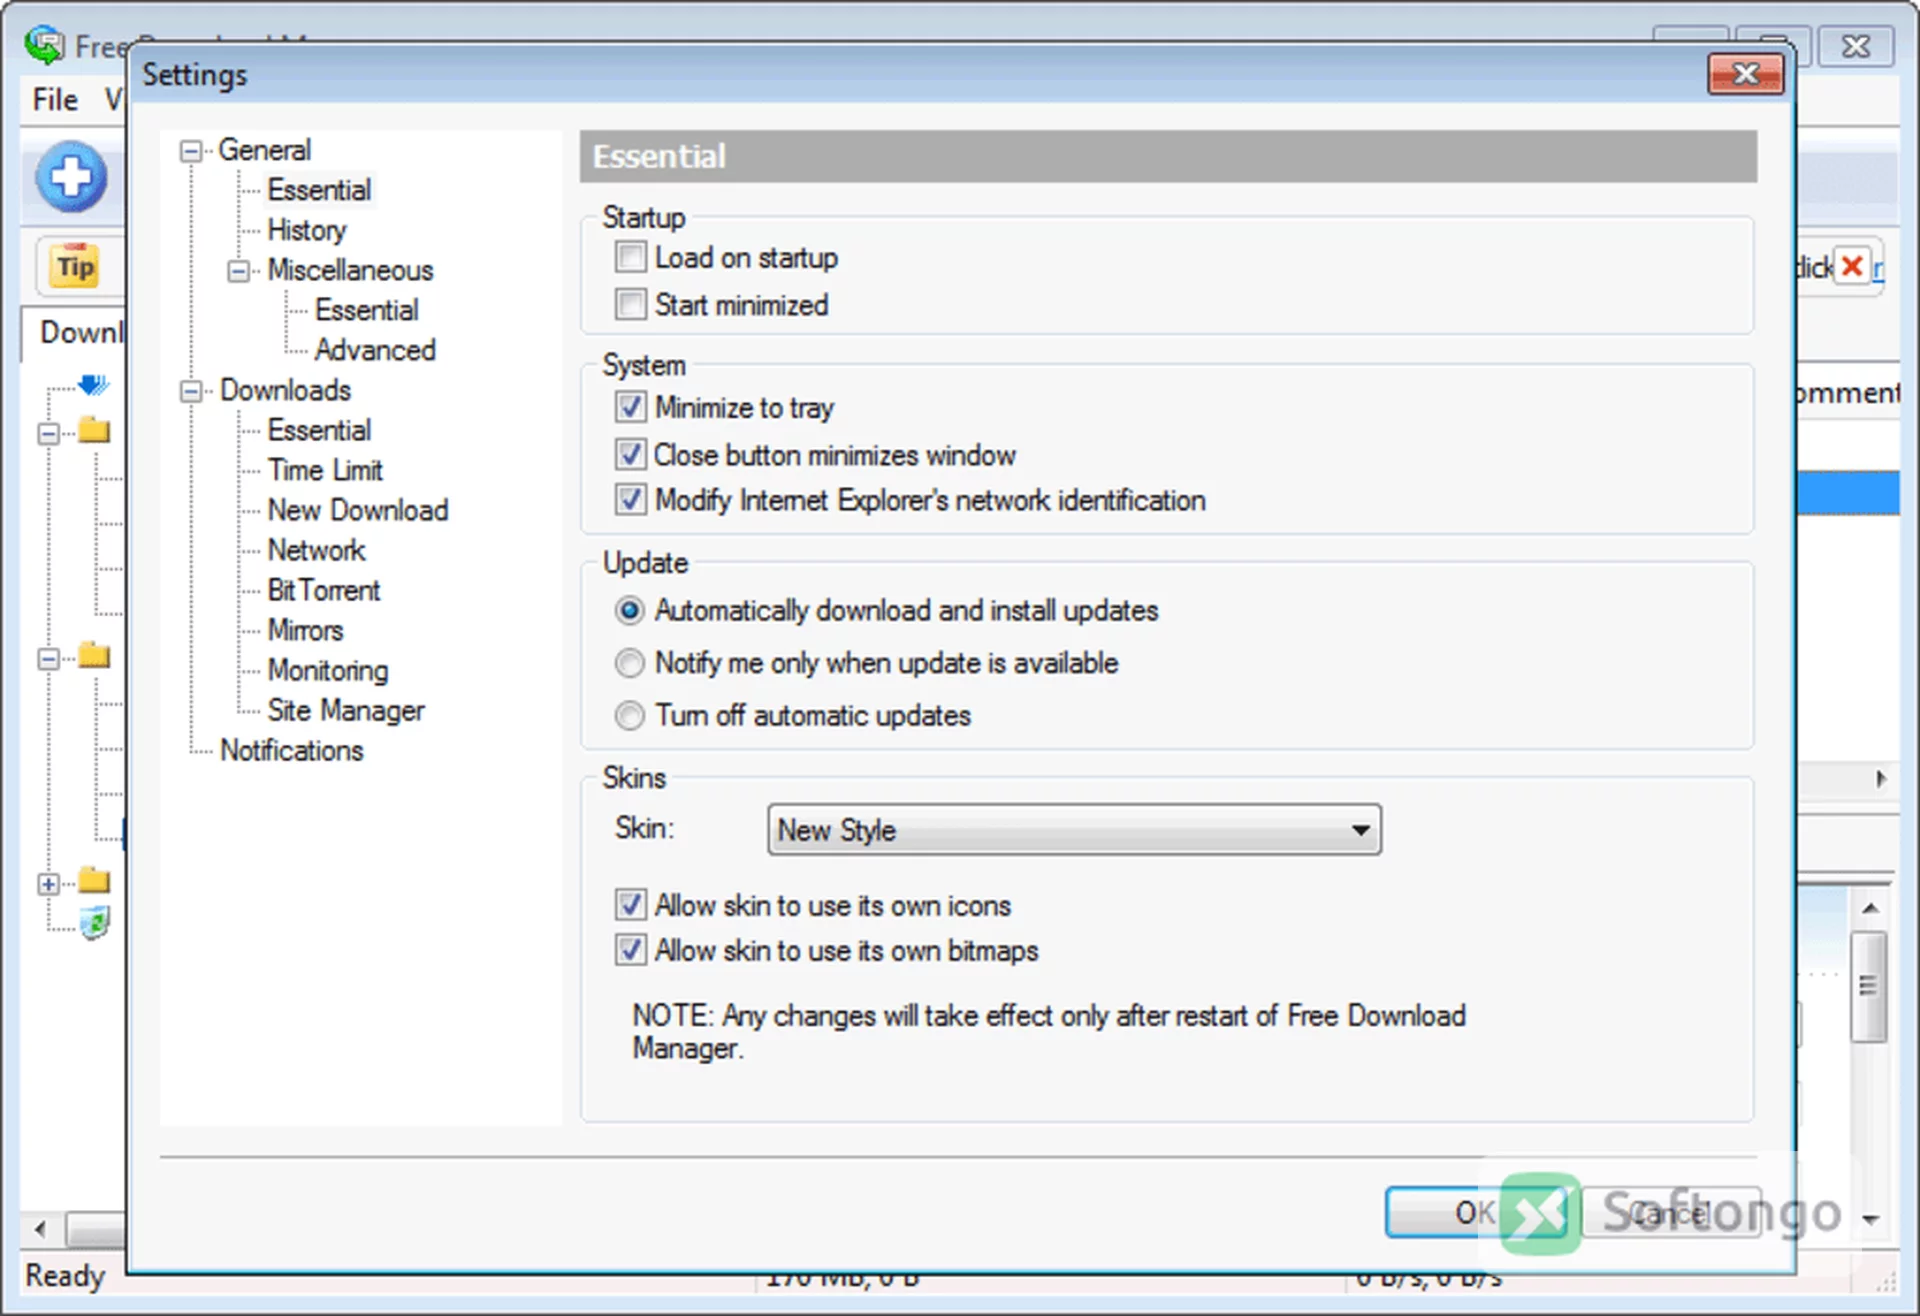Uncheck Minimize to tray

[x=631, y=407]
